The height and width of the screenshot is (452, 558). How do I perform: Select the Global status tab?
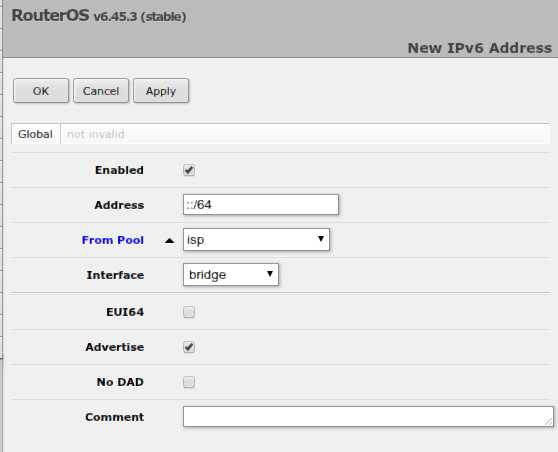(x=35, y=134)
